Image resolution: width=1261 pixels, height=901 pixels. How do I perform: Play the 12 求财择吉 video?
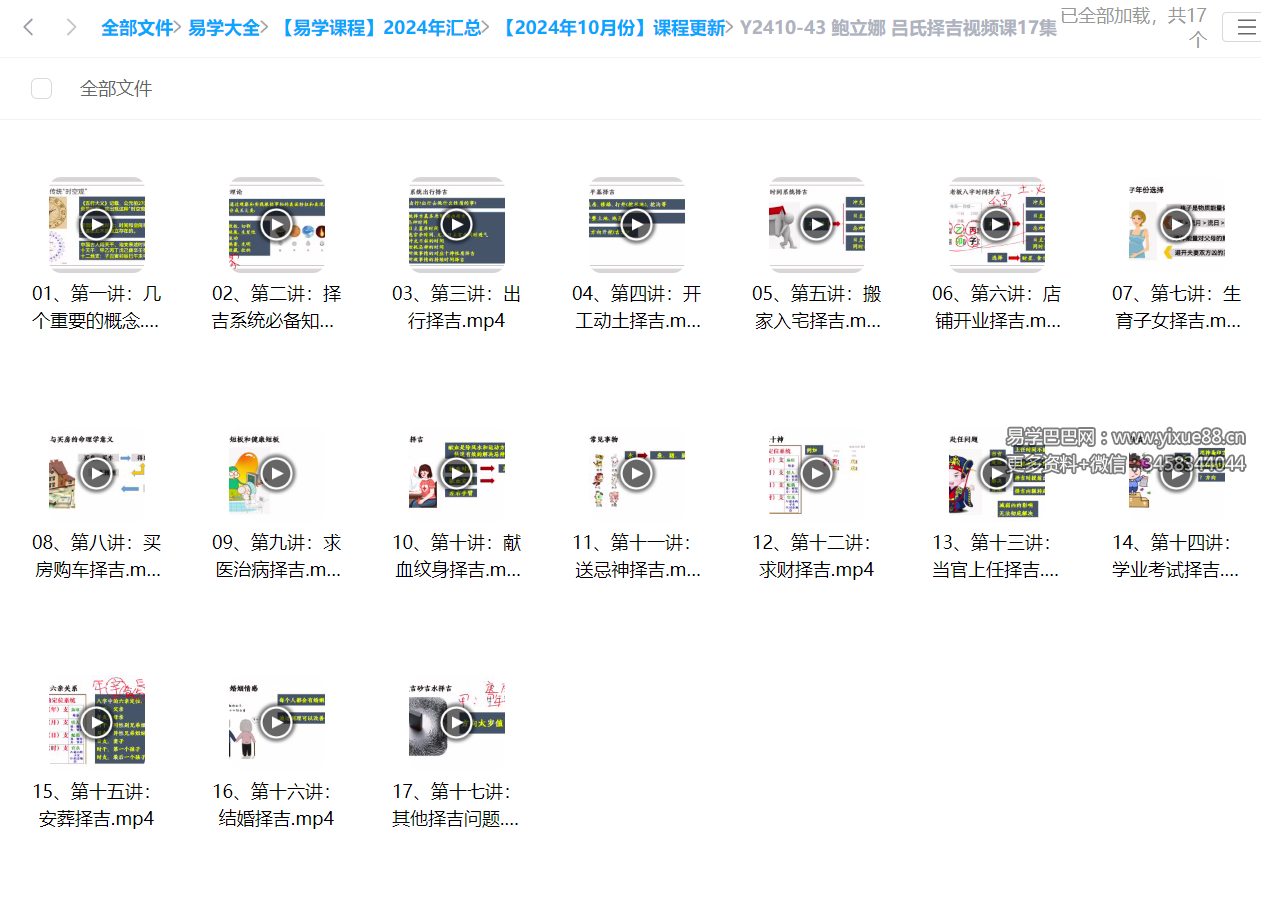coord(816,473)
